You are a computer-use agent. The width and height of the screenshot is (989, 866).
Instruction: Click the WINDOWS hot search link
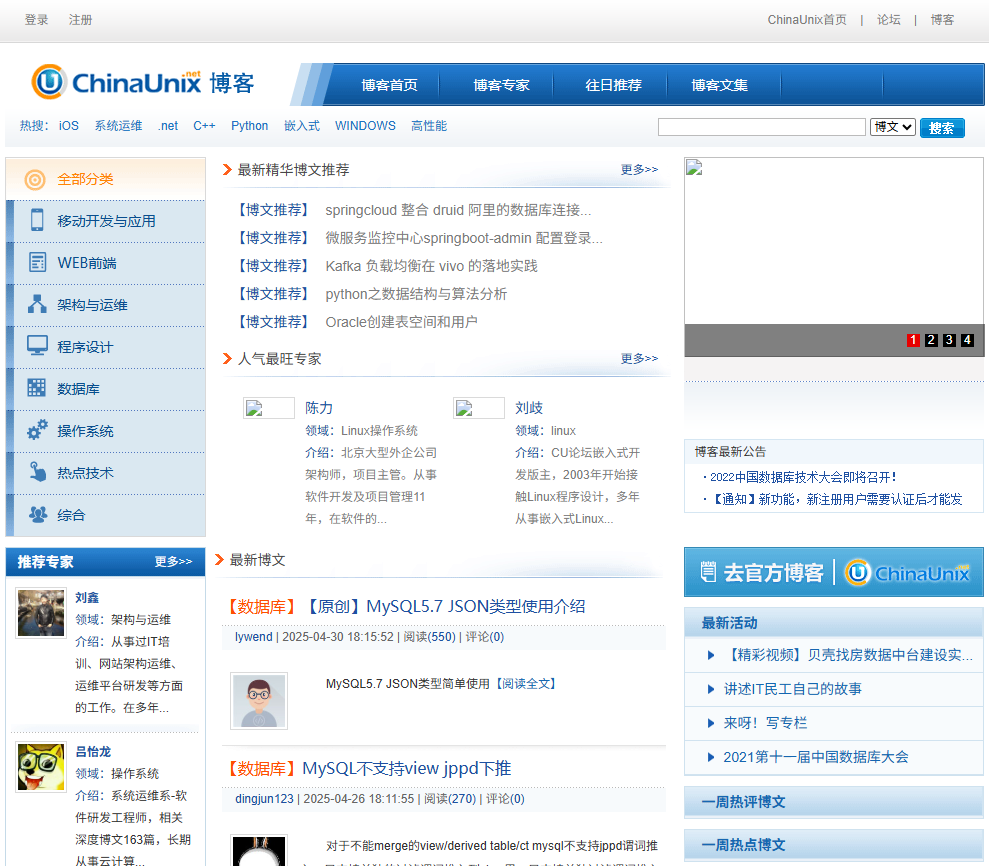coord(365,126)
